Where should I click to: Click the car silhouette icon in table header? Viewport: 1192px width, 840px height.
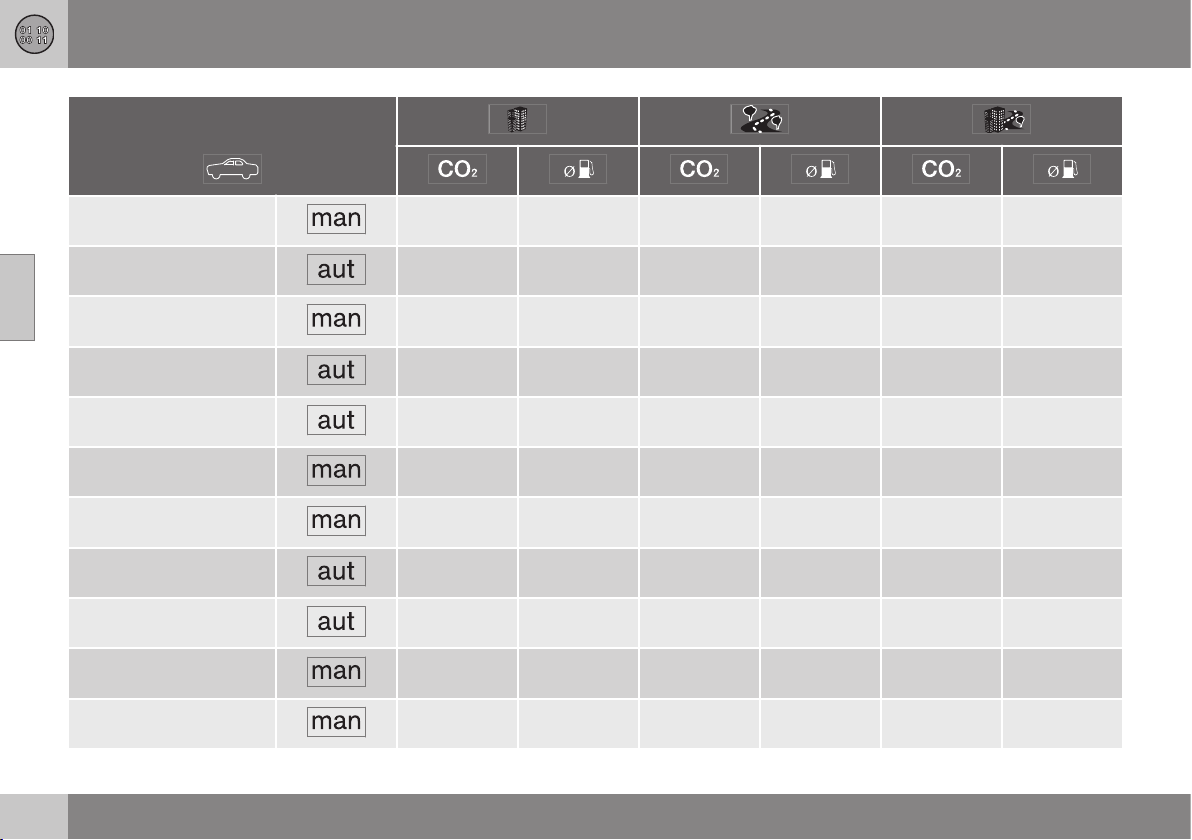pos(233,169)
